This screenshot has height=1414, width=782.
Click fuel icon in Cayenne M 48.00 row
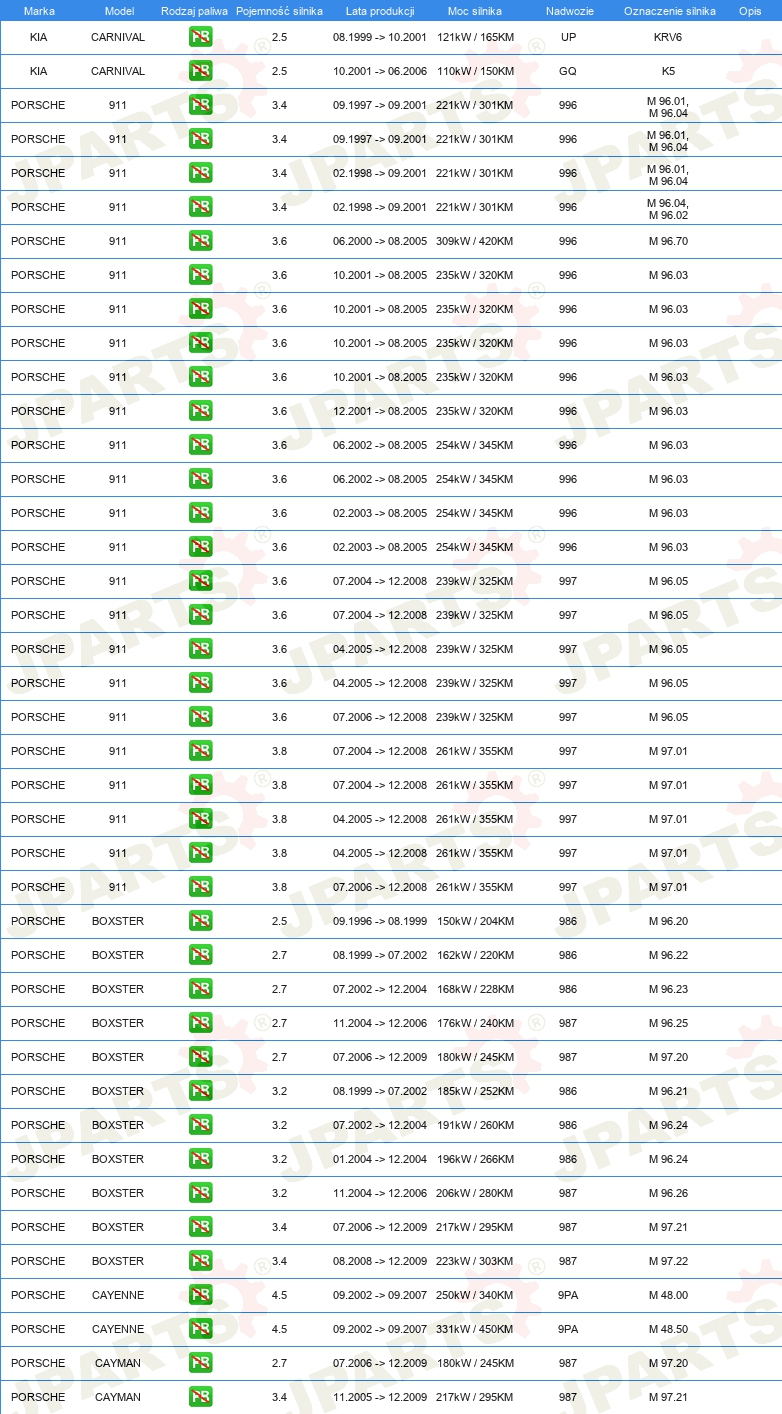pos(201,1295)
